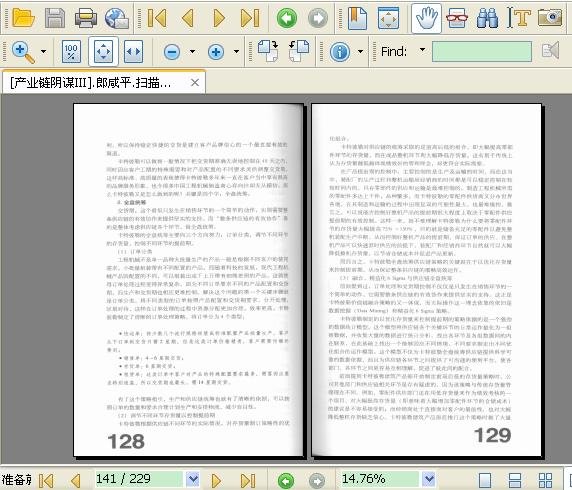
Task: Open zoom in dropdown arrow
Action: [236, 51]
